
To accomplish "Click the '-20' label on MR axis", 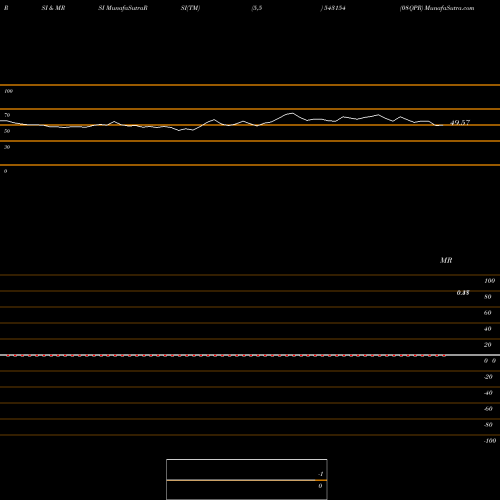I will point(488,377).
